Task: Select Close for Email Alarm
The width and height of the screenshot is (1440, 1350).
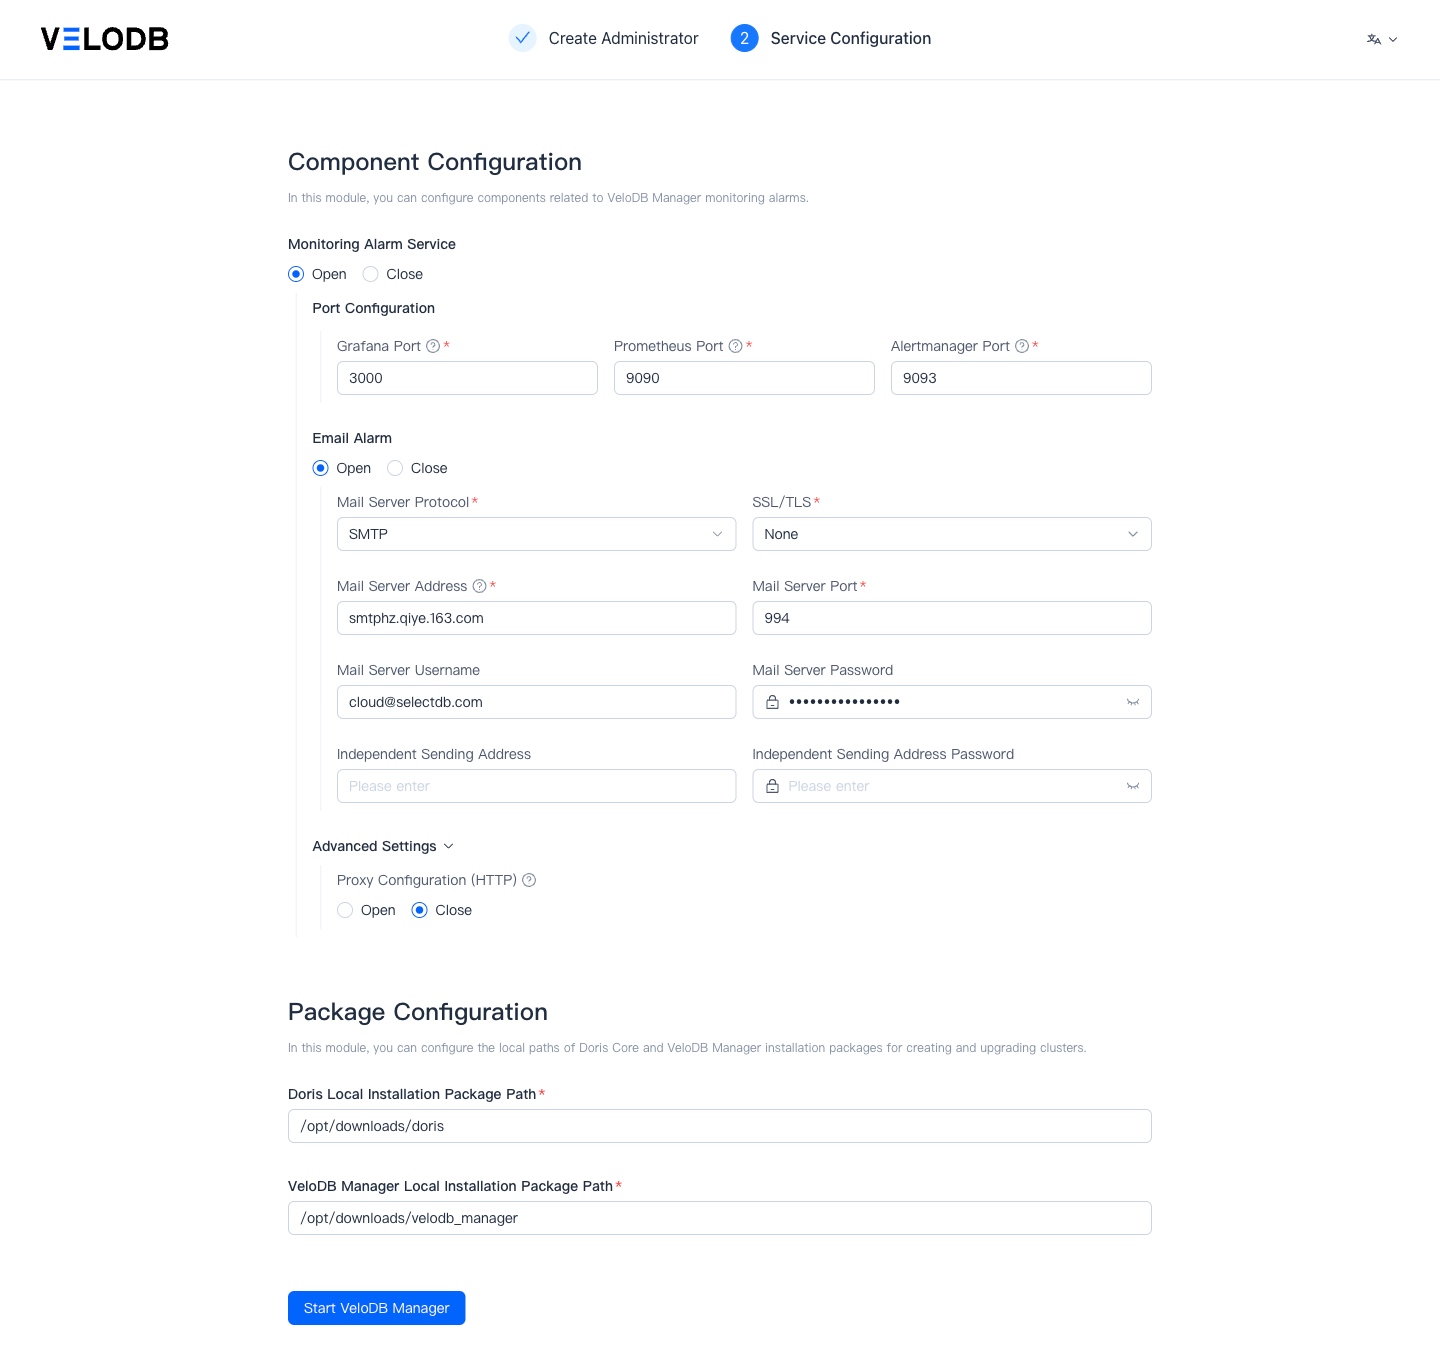Action: coord(417,468)
